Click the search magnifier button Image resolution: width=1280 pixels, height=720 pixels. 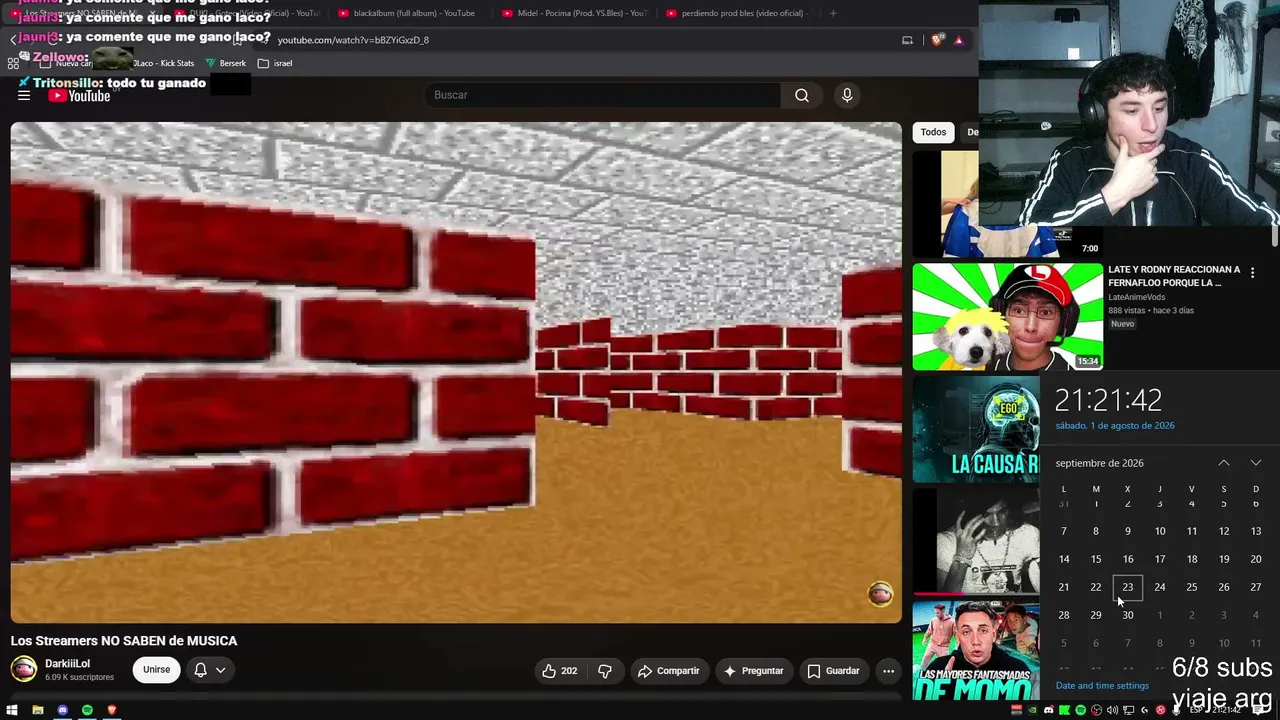coord(802,95)
